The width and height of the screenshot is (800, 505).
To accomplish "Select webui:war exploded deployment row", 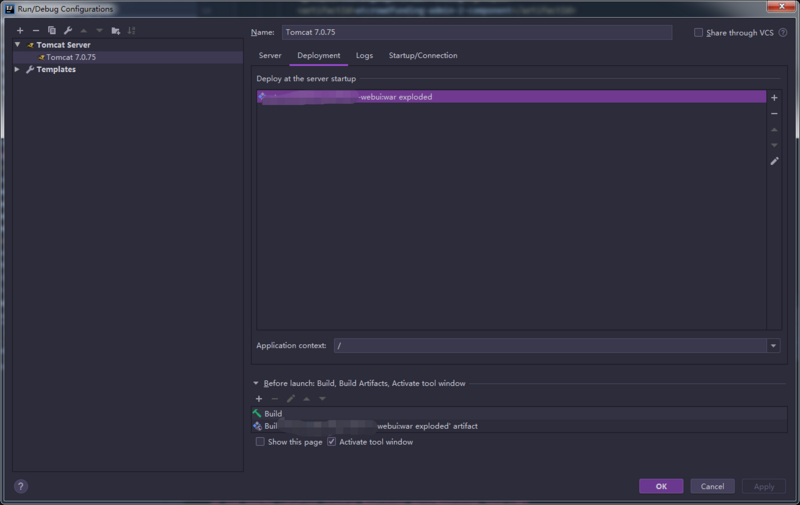I will (x=511, y=97).
